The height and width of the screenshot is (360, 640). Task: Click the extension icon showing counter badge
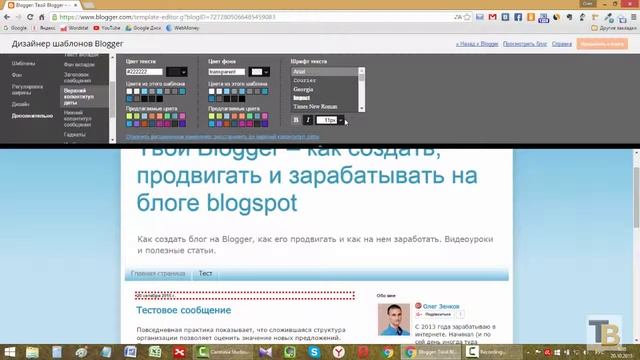click(x=543, y=18)
